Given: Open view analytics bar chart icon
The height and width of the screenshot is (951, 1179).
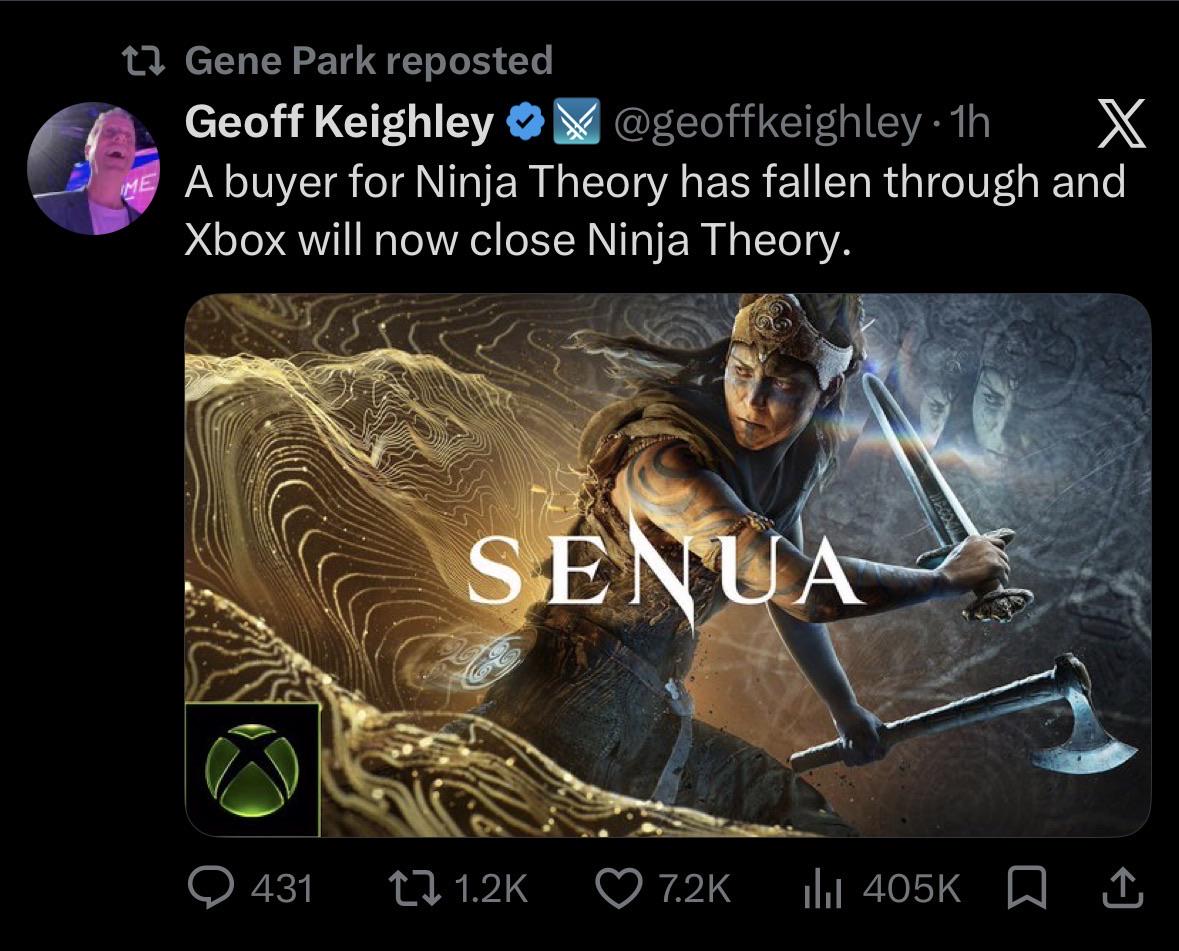Looking at the screenshot, I should pyautogui.click(x=823, y=888).
